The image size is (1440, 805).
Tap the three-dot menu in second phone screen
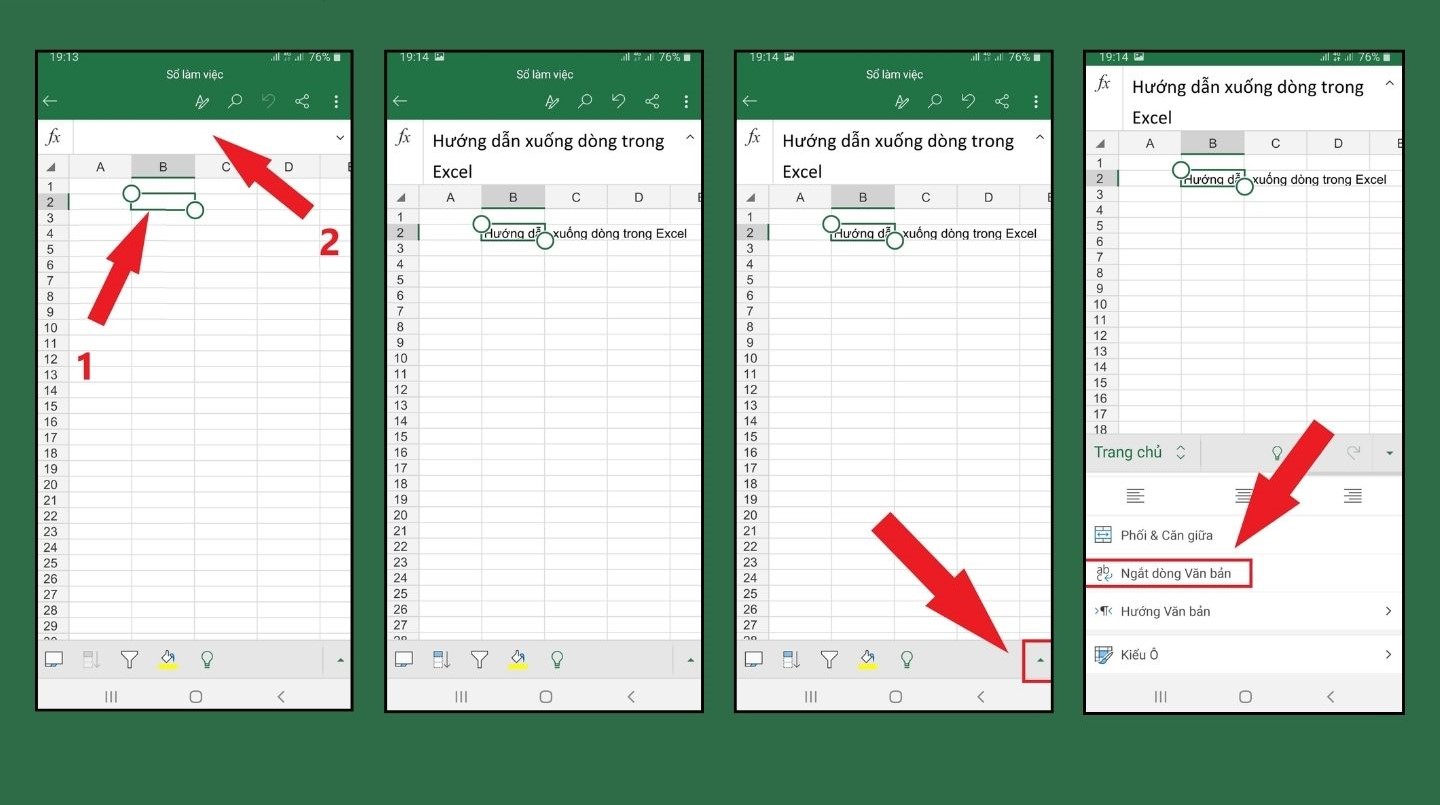point(686,101)
